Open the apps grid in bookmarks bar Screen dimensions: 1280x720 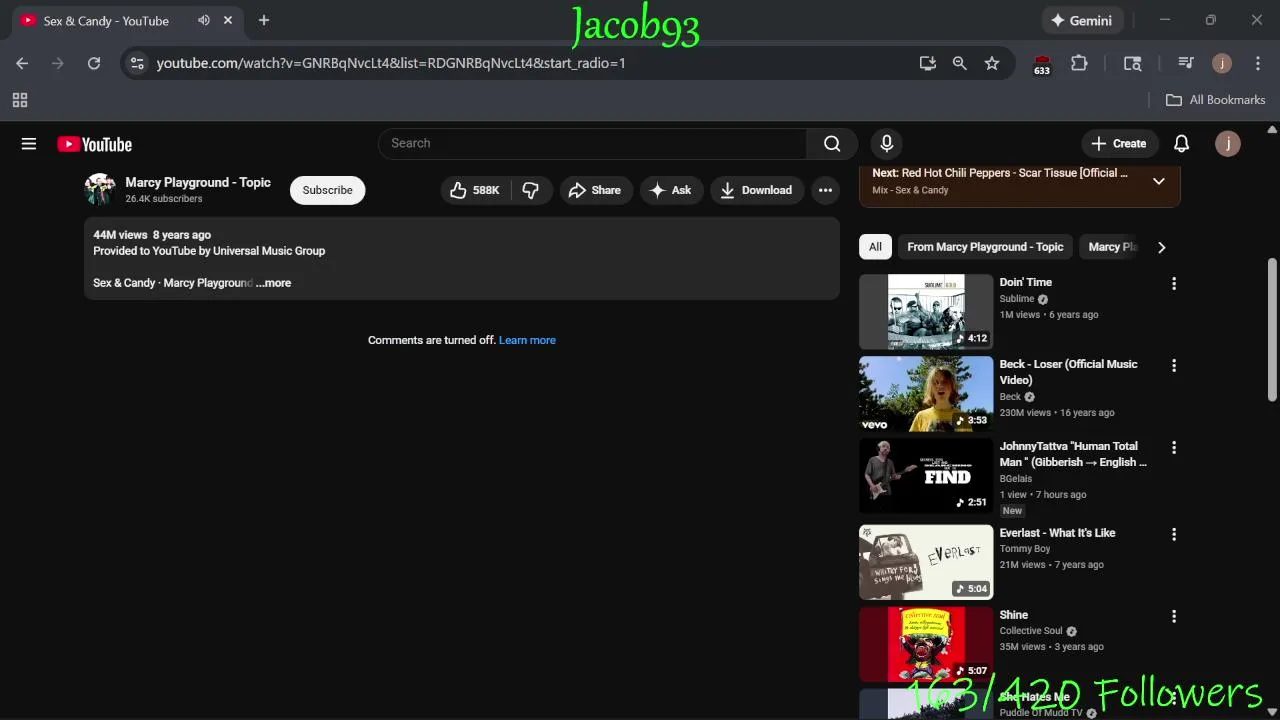click(20, 100)
